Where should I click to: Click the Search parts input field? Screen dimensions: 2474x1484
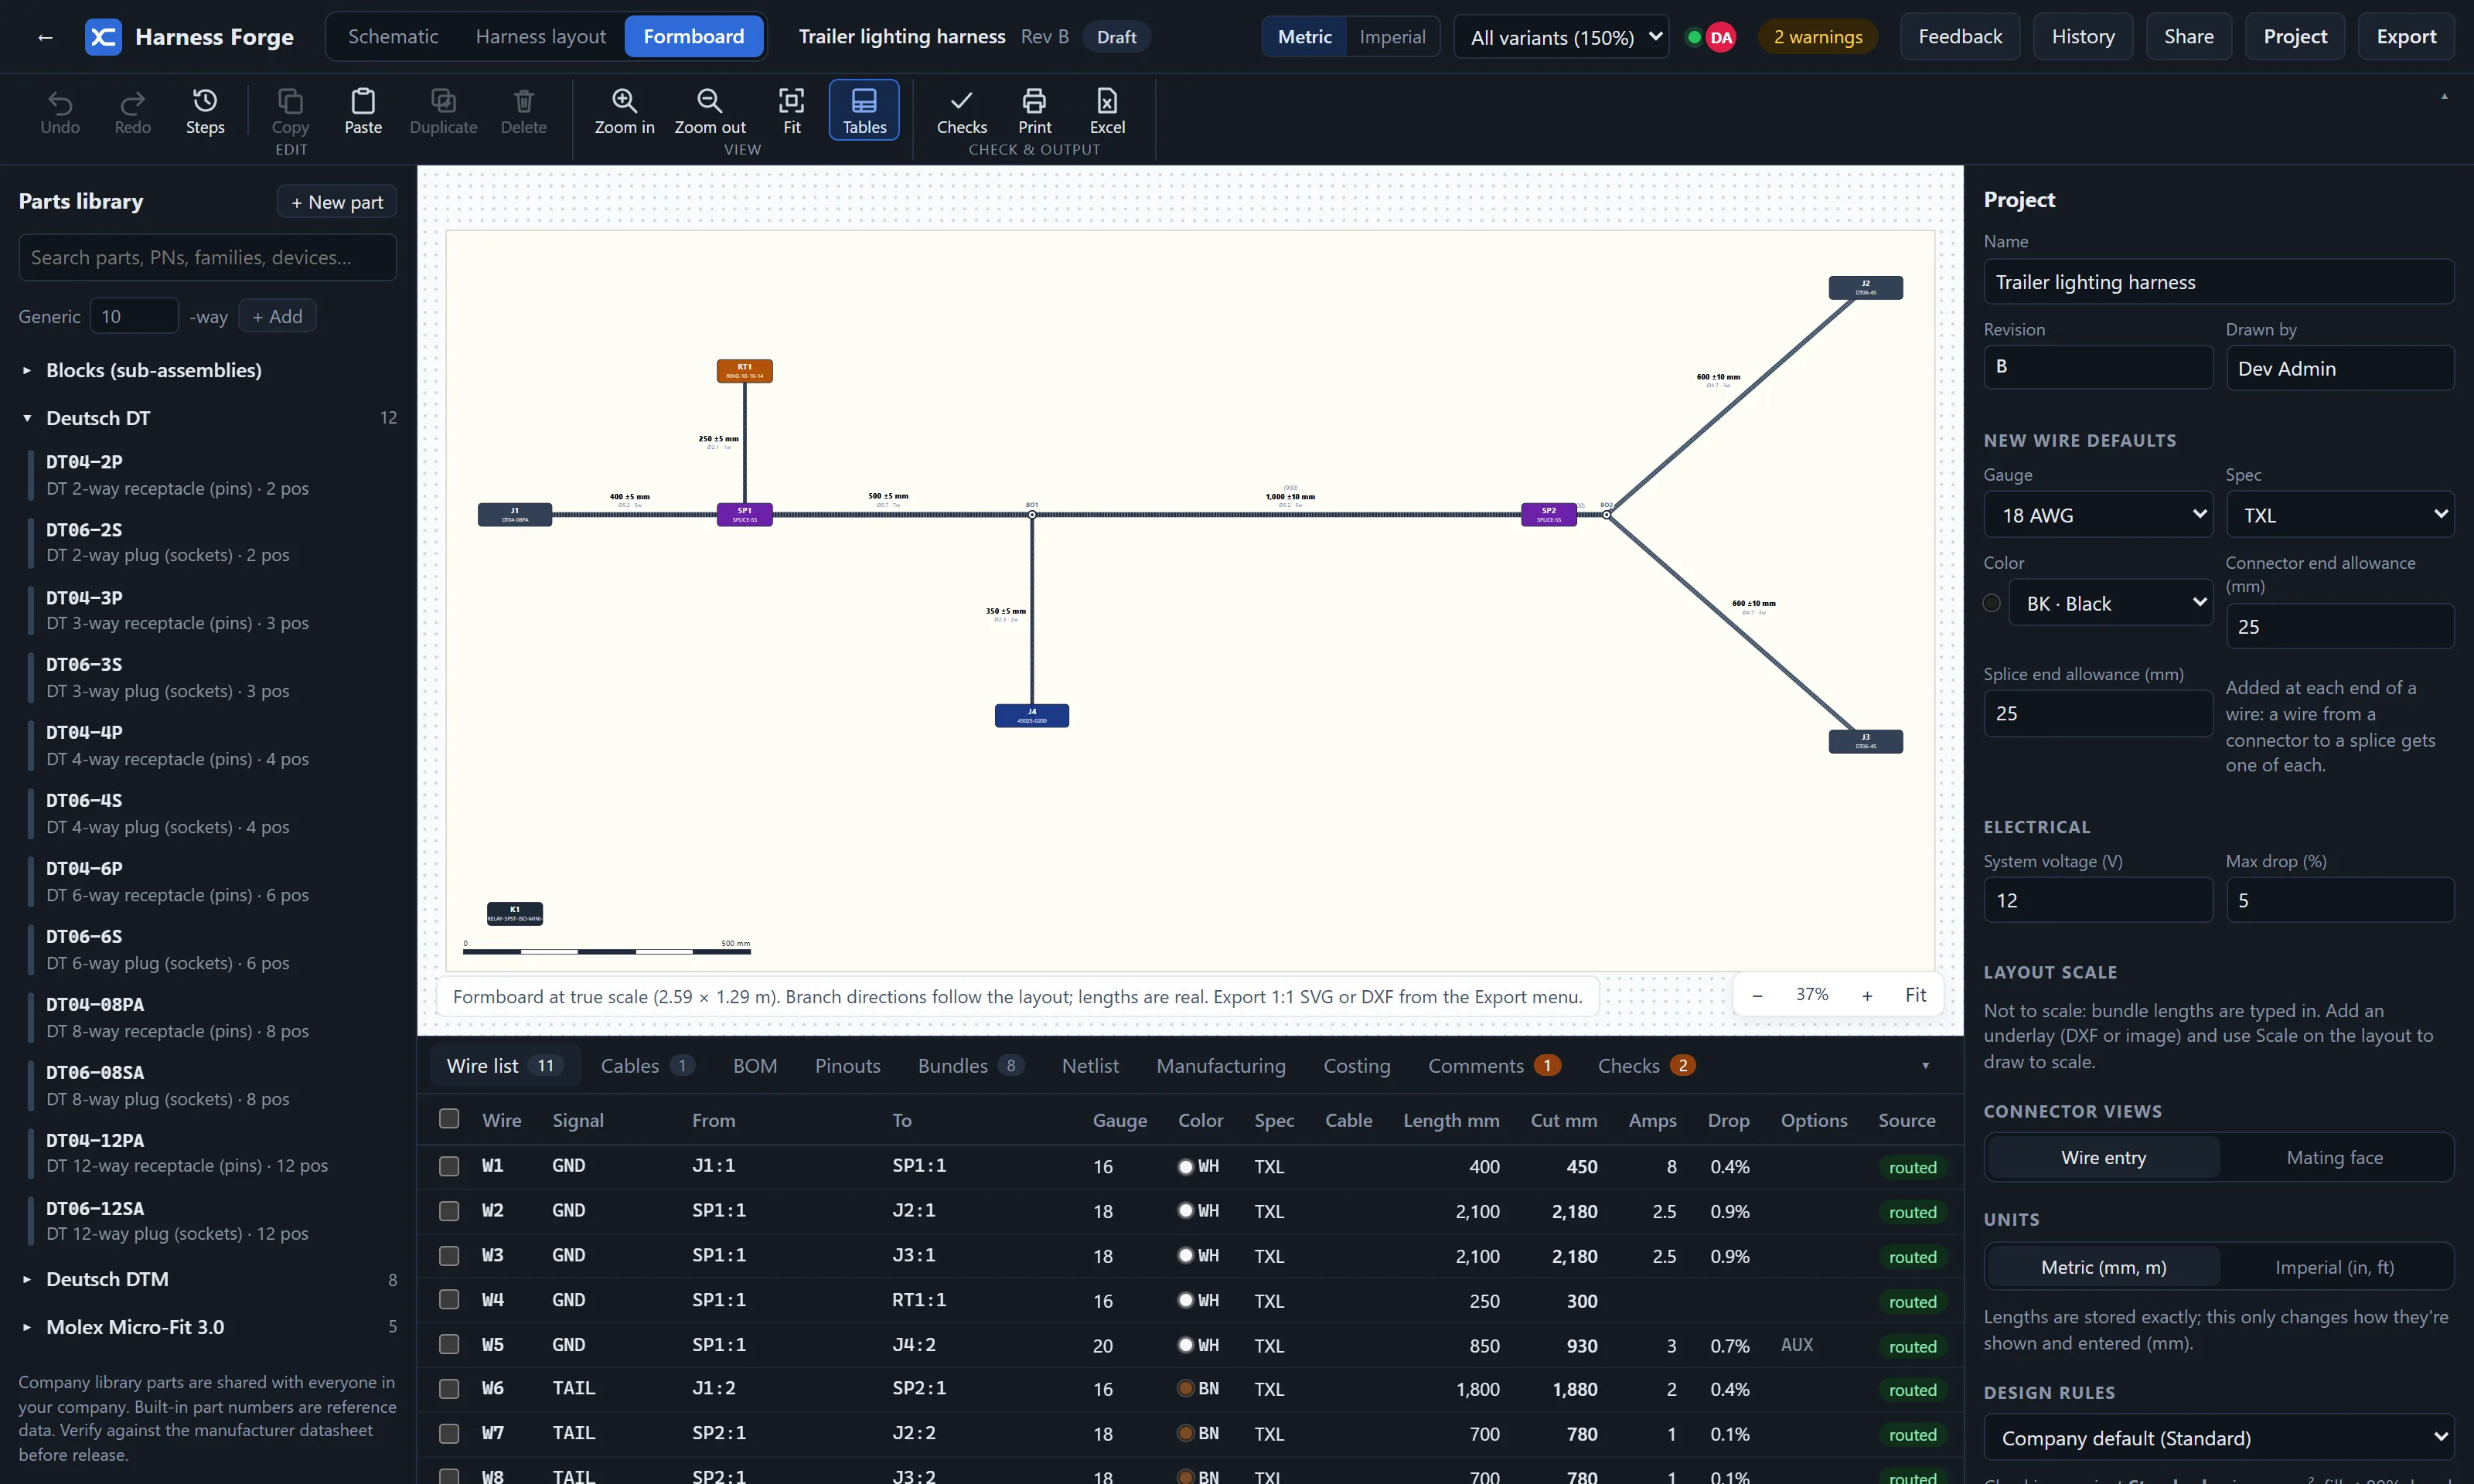click(208, 258)
